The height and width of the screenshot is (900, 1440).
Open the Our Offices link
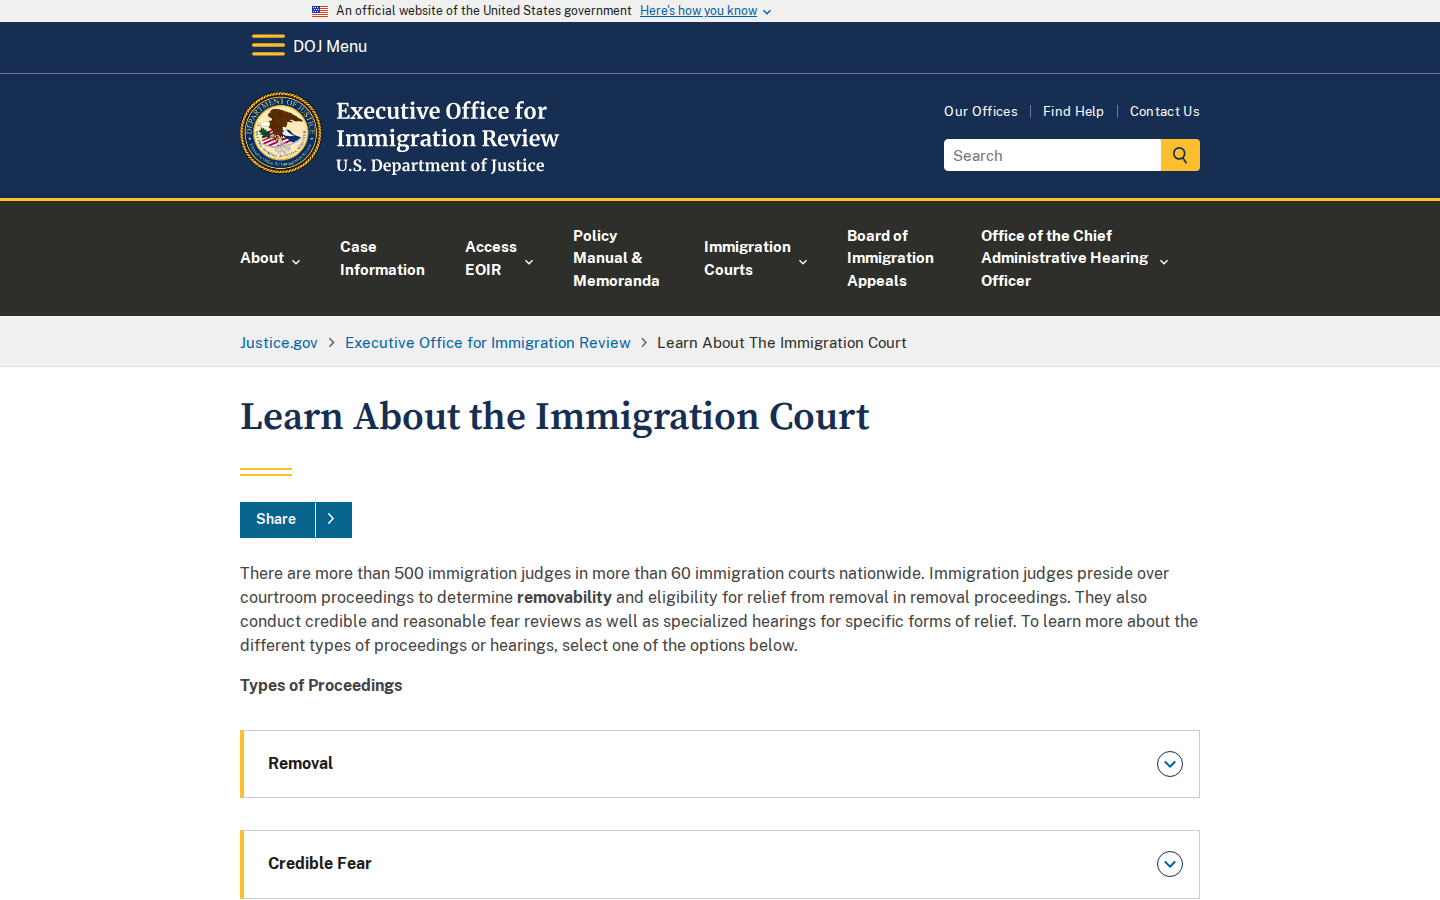(x=981, y=111)
